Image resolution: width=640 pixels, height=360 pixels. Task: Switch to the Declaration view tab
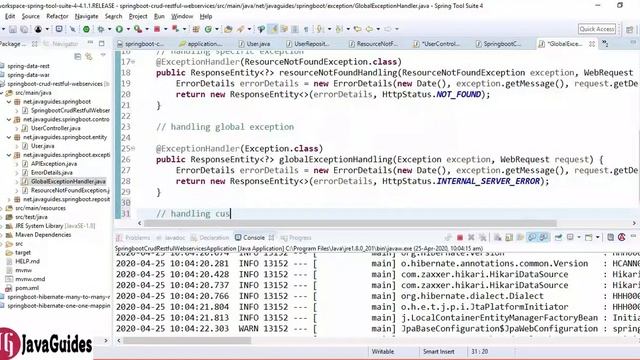click(210, 238)
